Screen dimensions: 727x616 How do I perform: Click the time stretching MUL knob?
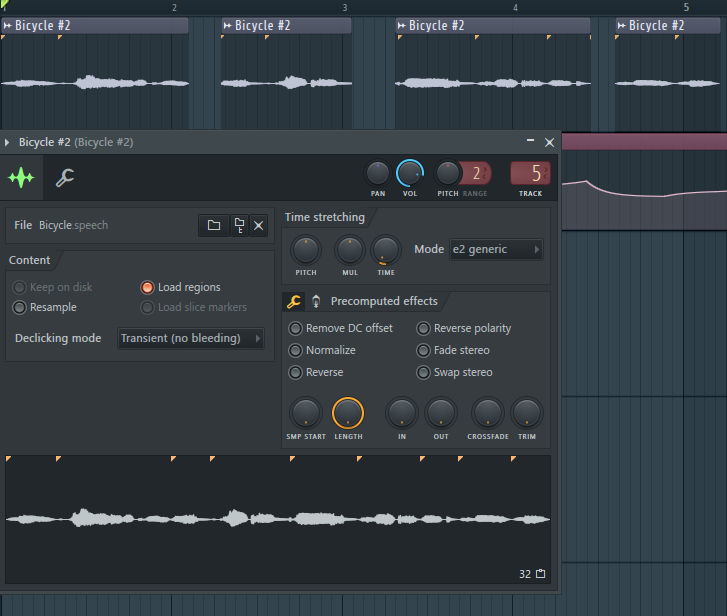pos(350,250)
